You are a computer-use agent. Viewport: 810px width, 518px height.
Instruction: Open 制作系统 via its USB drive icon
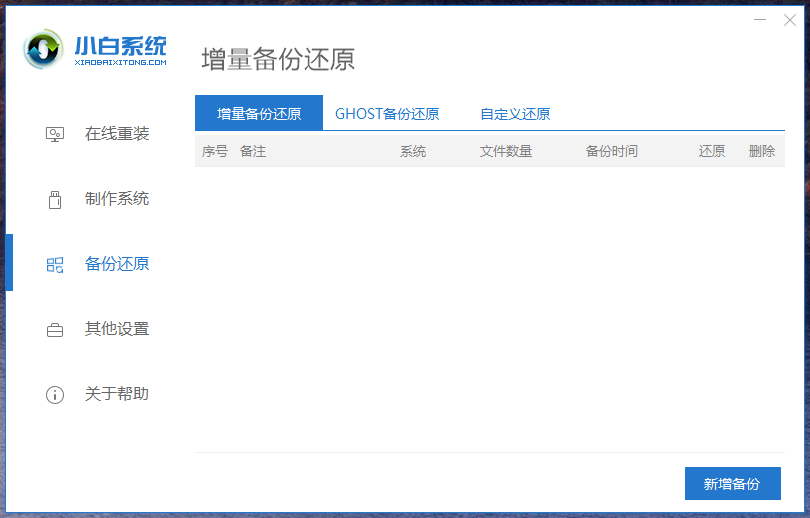click(55, 199)
